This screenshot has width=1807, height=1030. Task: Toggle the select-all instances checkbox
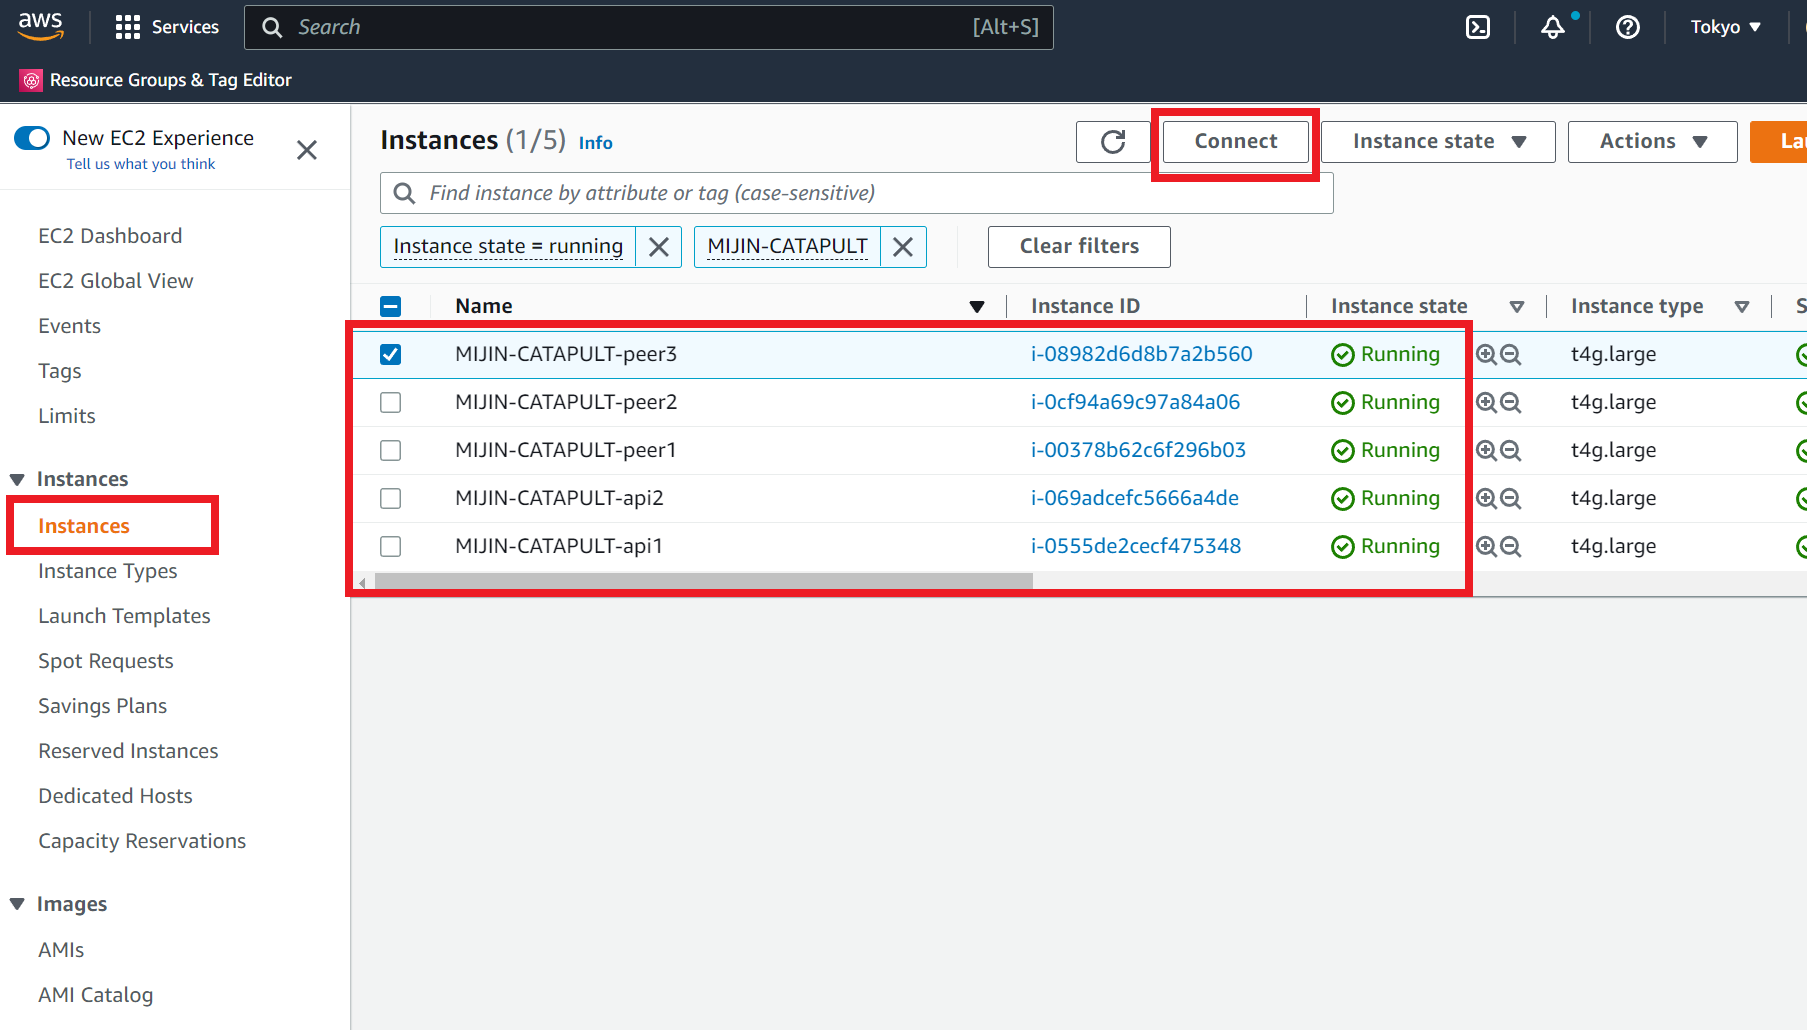coord(391,306)
